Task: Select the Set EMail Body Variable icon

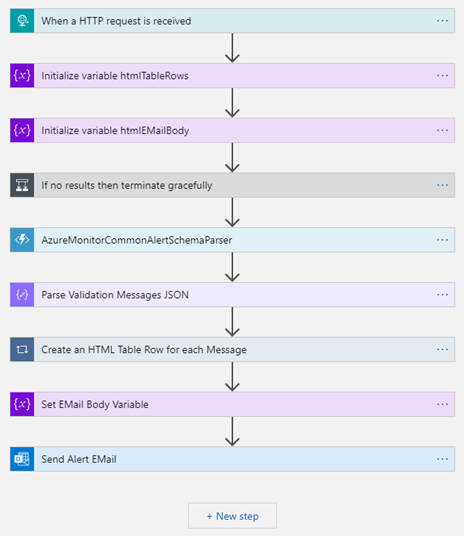Action: coord(22,404)
